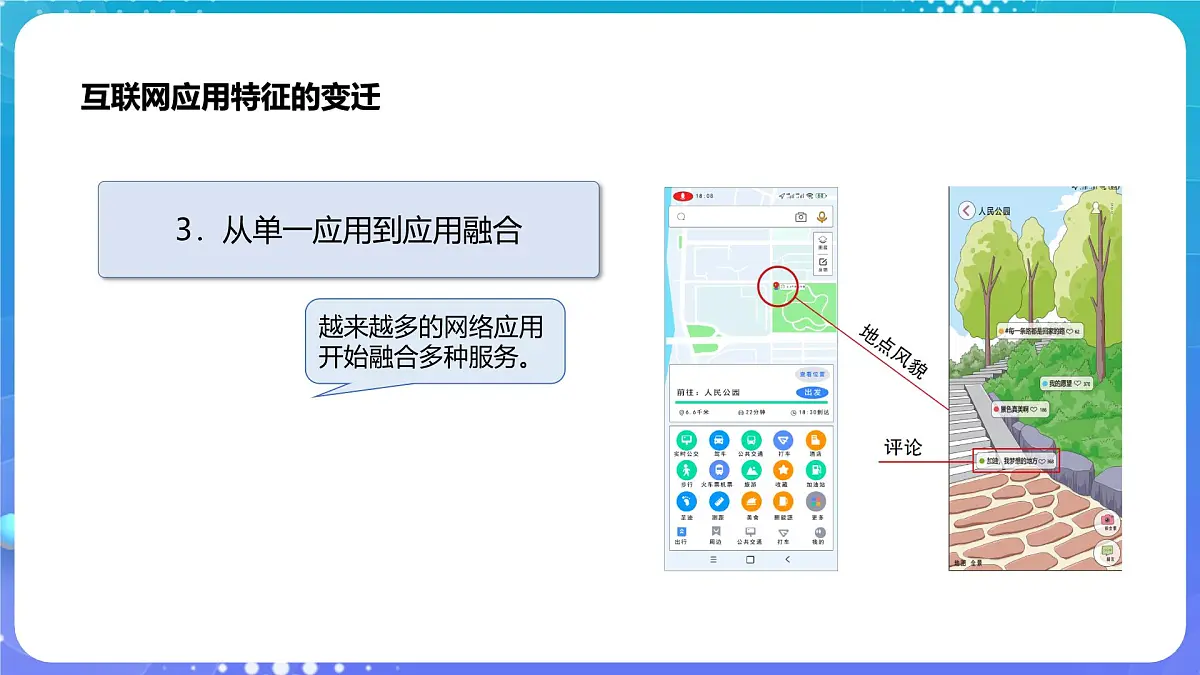Open the comment 每一条路都是回家的路
Screen dimensions: 1200x675
coord(1039,330)
